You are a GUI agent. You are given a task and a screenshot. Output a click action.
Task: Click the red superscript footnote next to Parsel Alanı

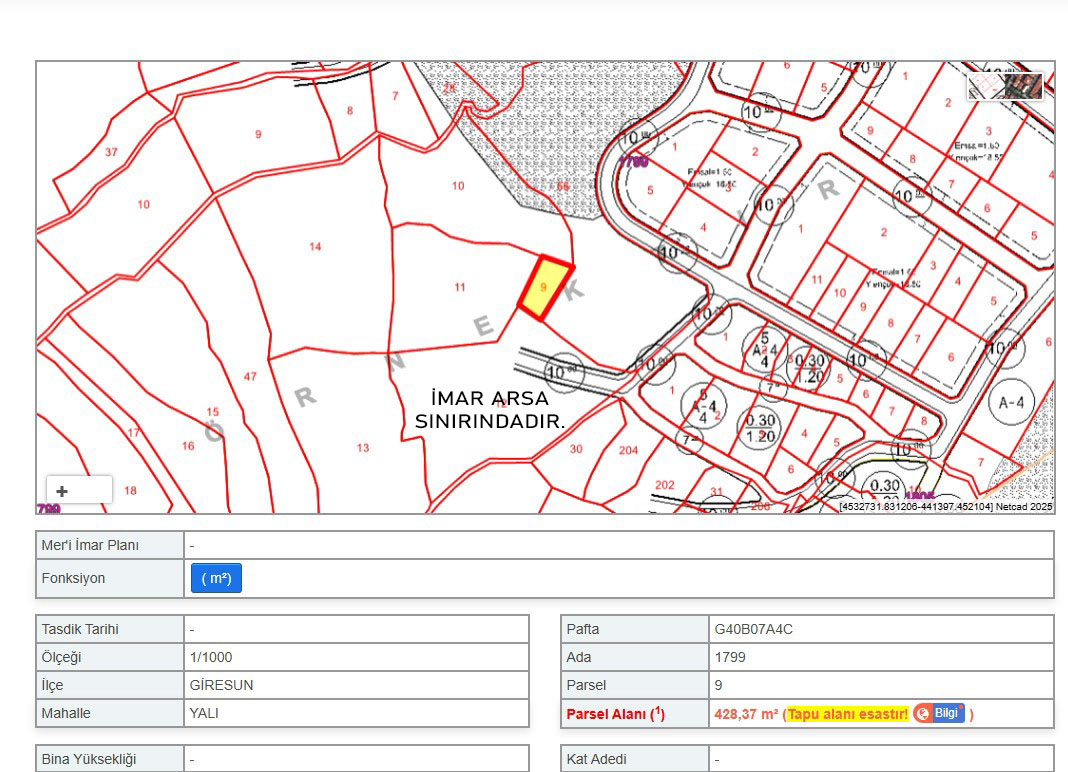tap(657, 710)
